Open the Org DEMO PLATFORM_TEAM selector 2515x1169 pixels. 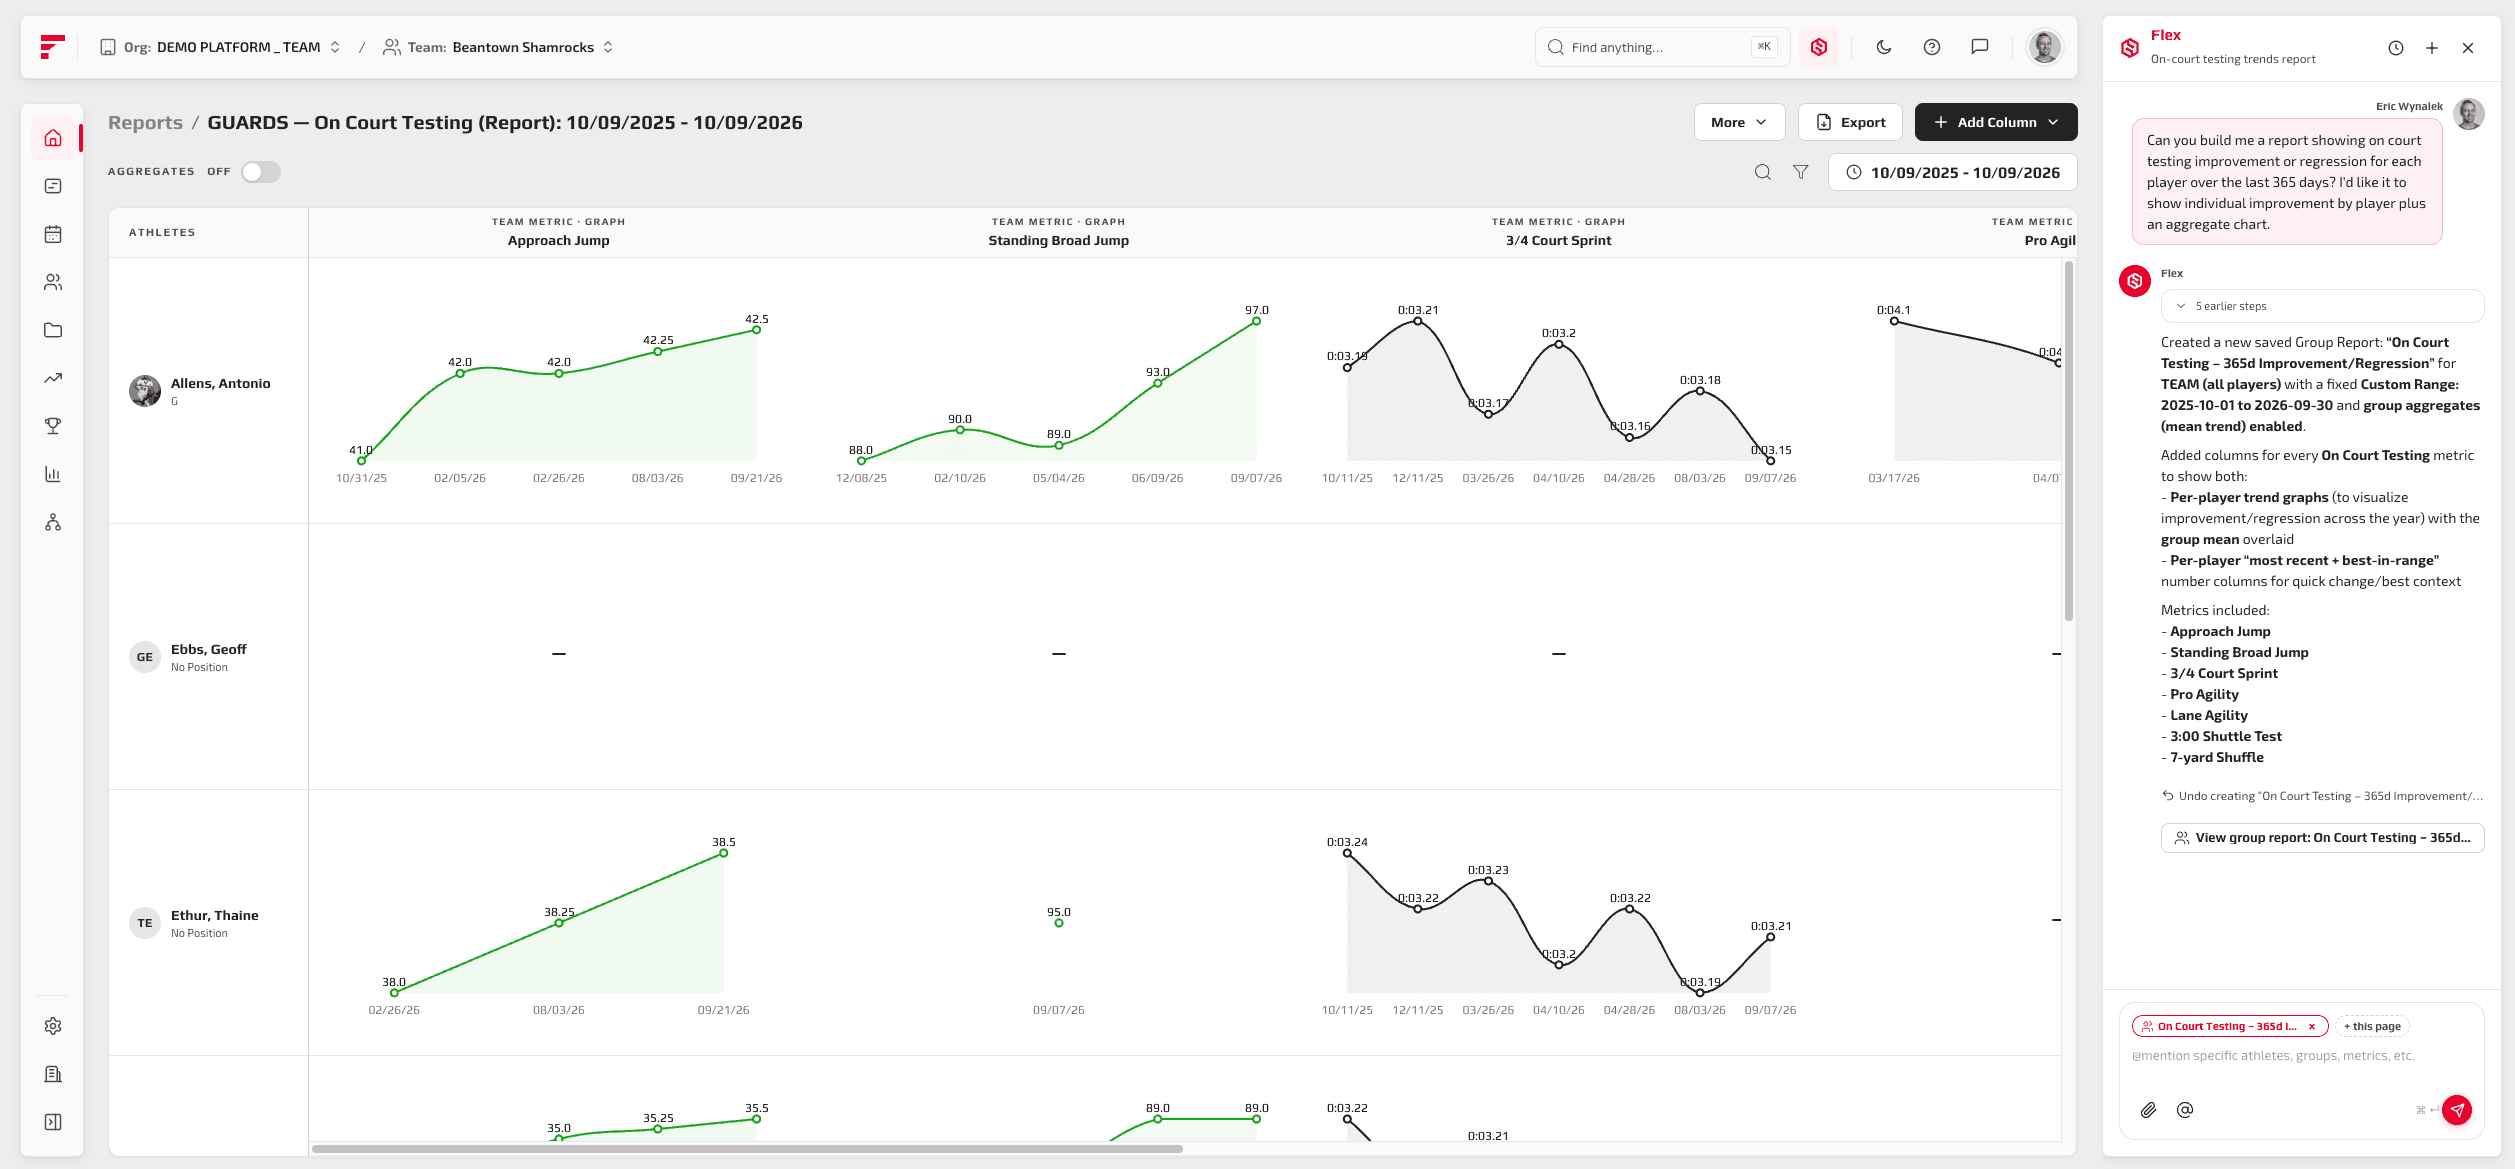(x=220, y=47)
